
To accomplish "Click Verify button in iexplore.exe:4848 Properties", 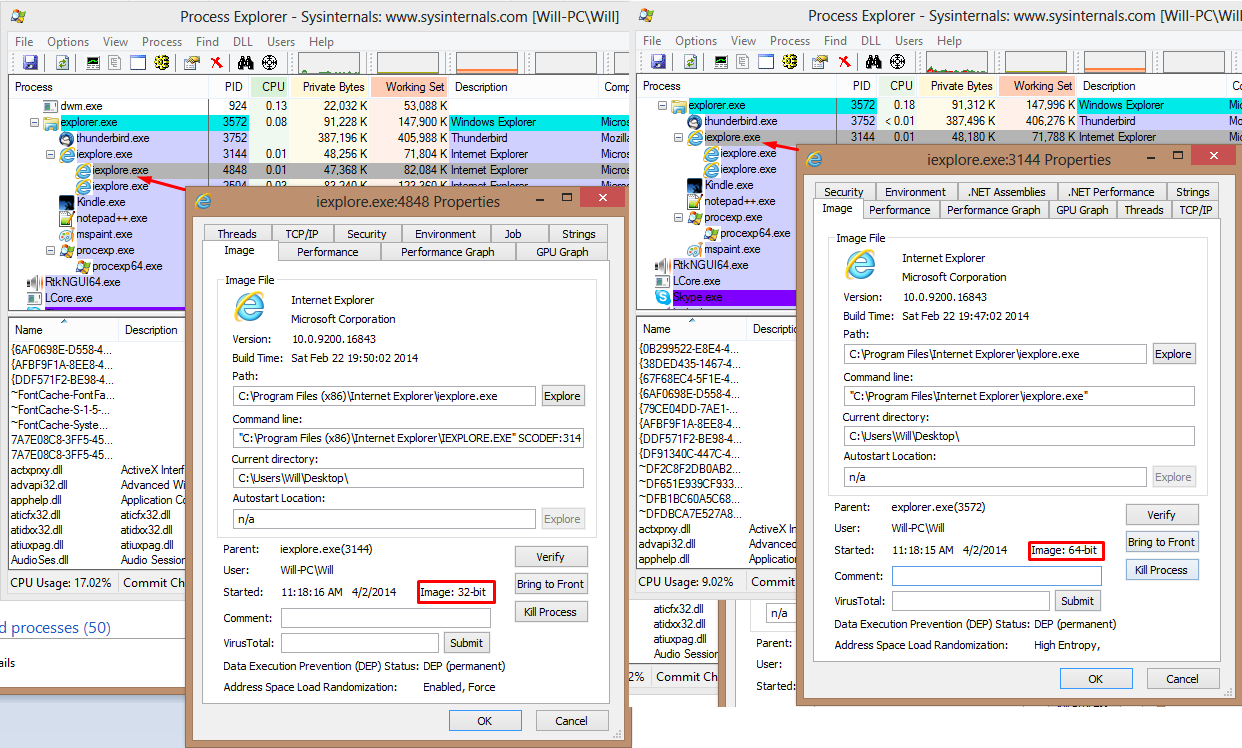I will click(x=551, y=557).
